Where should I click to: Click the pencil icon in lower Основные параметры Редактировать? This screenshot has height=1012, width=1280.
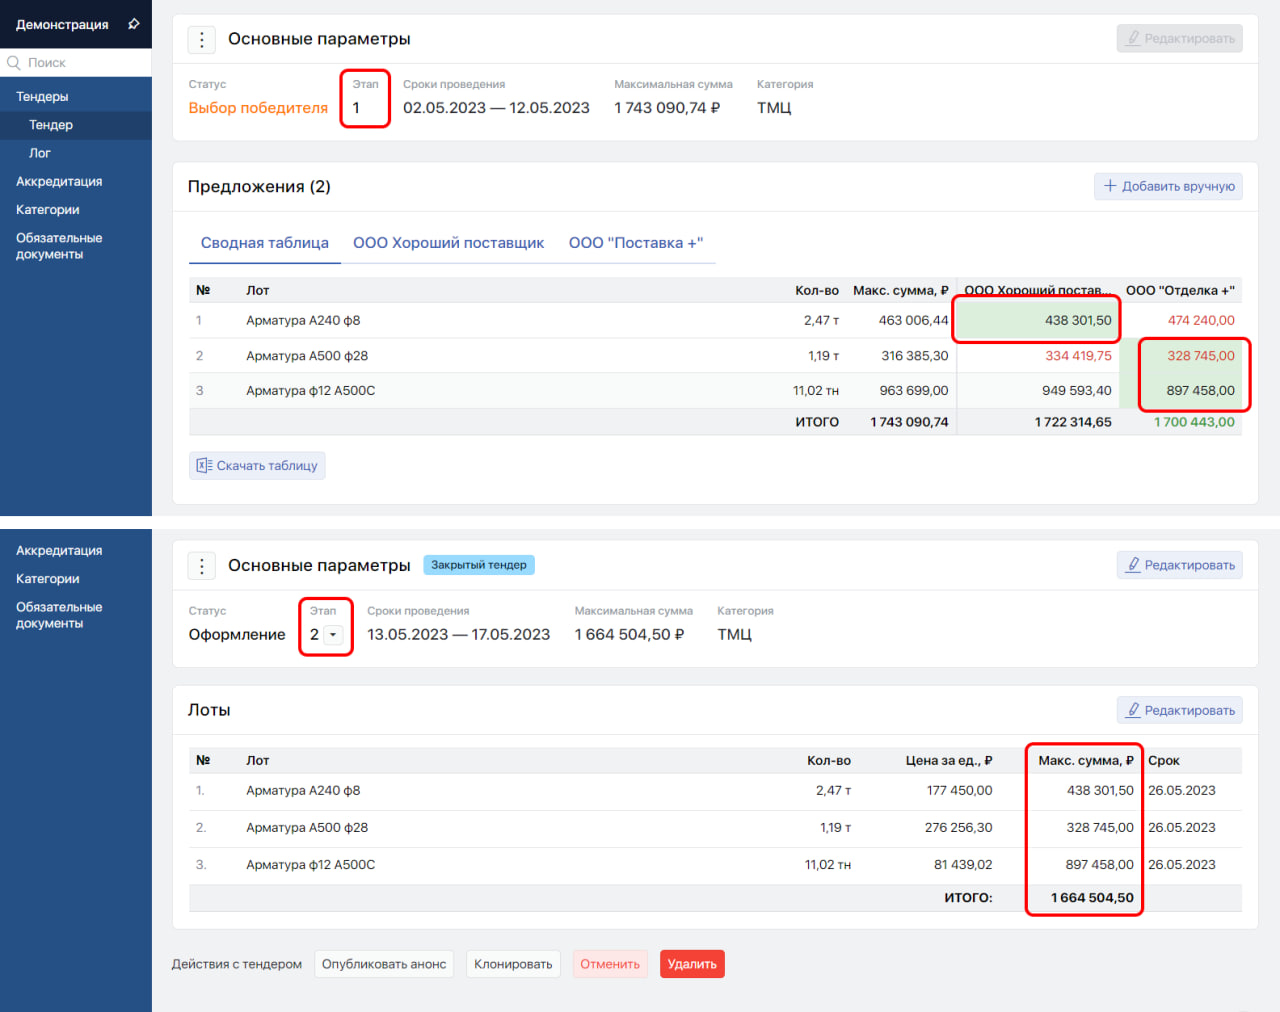coord(1133,565)
